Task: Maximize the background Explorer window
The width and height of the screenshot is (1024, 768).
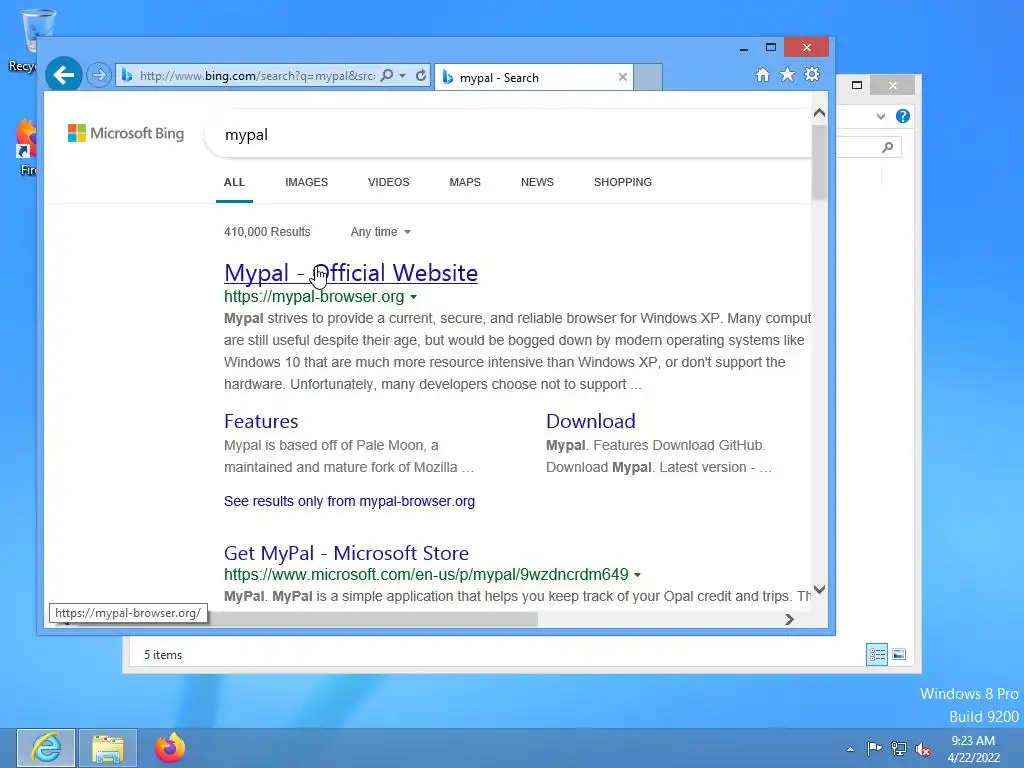Action: (x=857, y=85)
